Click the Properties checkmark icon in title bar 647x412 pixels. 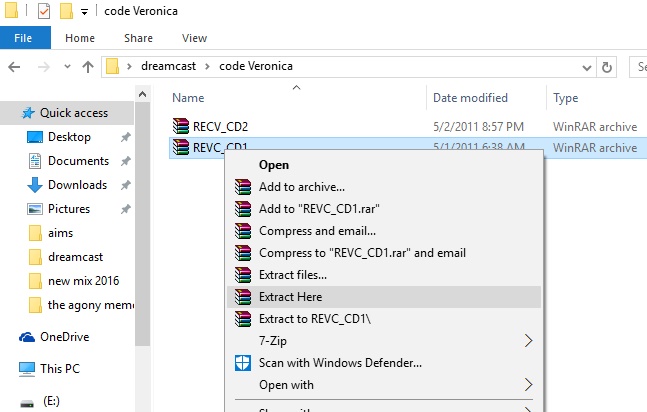tap(44, 11)
